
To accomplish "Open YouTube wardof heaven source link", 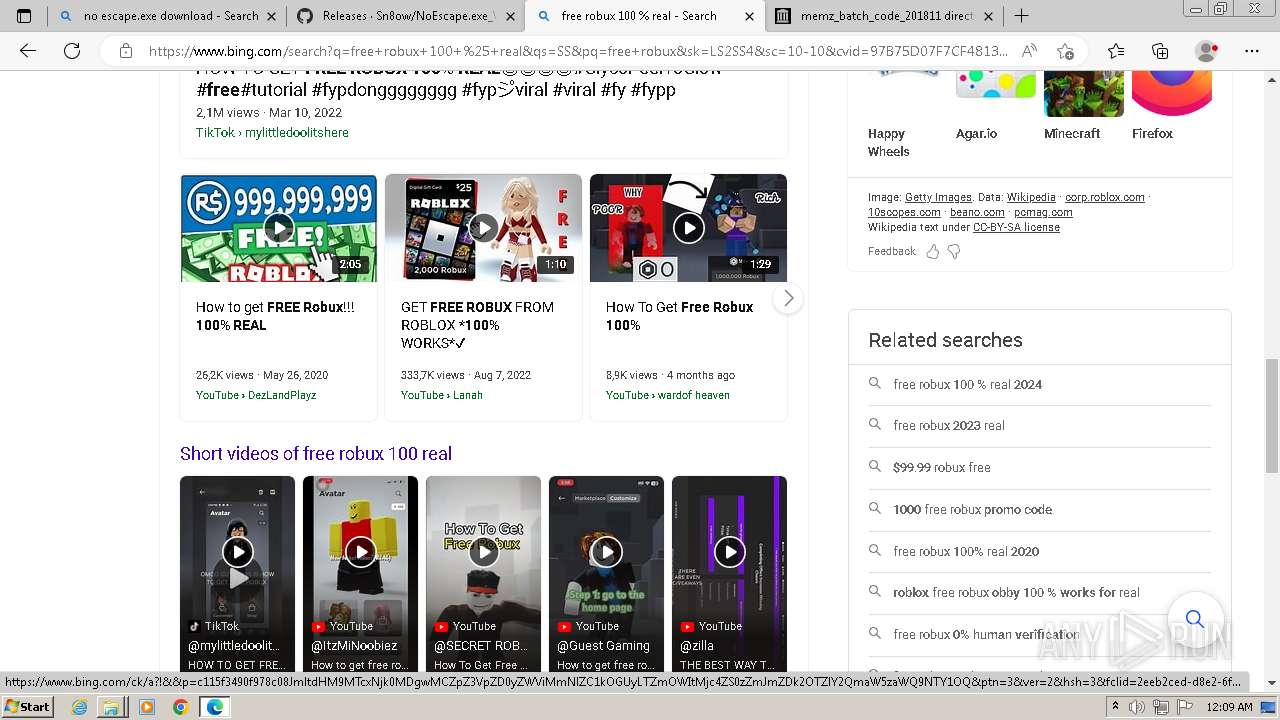I will click(x=668, y=395).
